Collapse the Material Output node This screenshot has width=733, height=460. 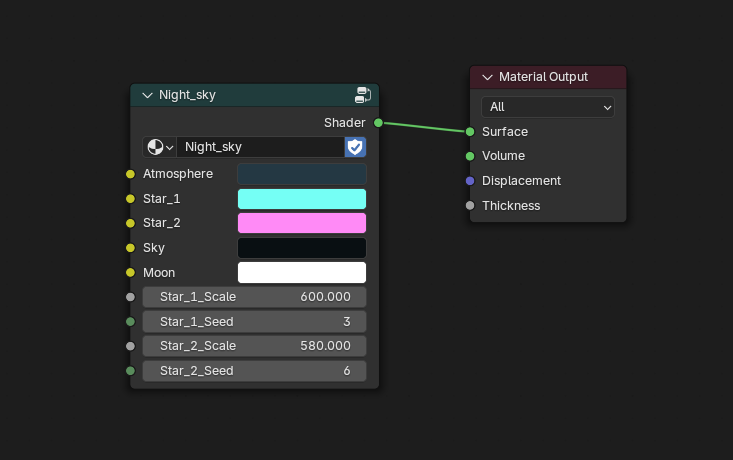pos(487,77)
